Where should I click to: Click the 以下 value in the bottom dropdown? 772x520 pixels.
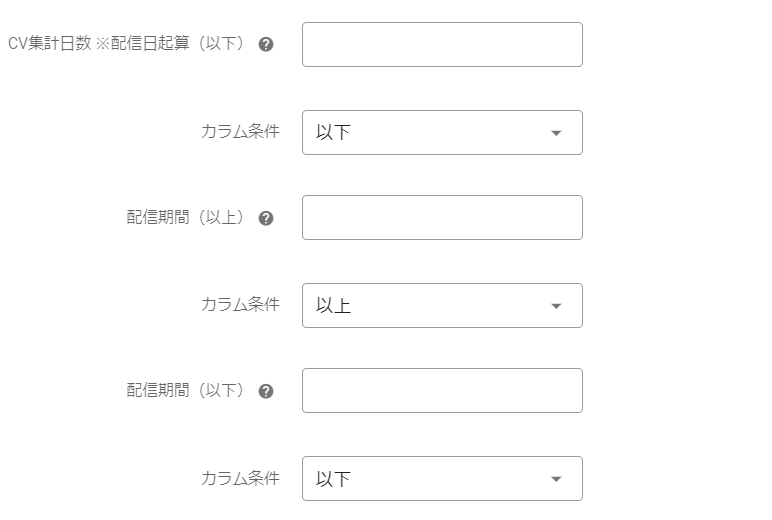pos(334,479)
